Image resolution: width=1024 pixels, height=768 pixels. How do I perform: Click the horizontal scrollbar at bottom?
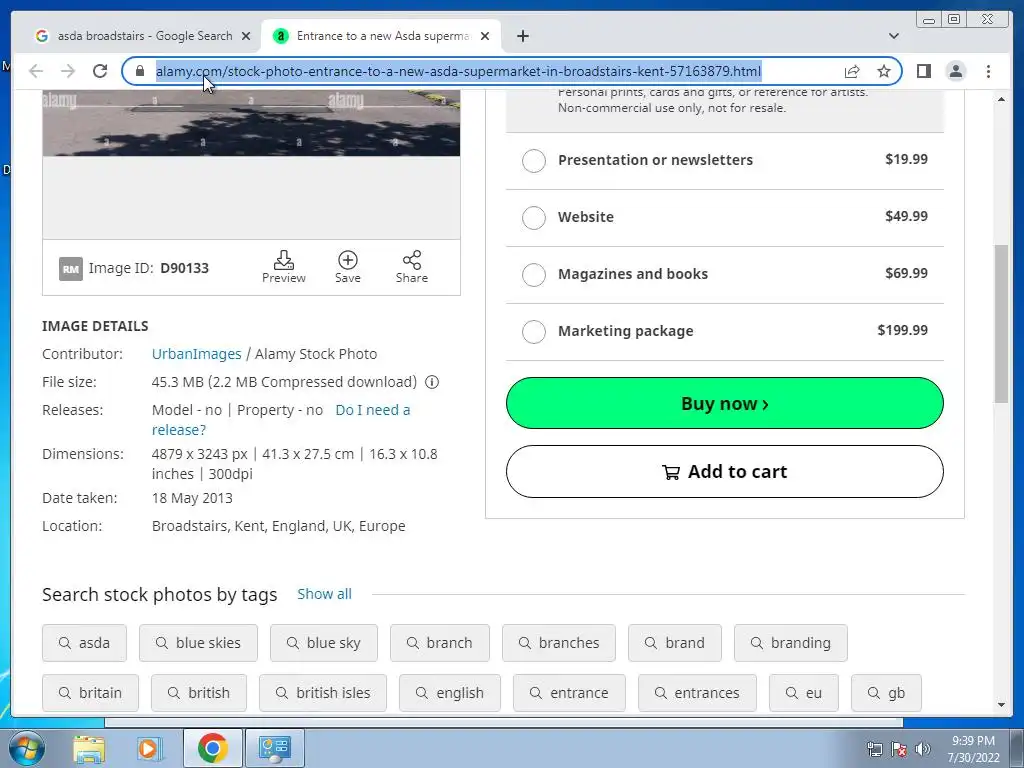(x=504, y=722)
